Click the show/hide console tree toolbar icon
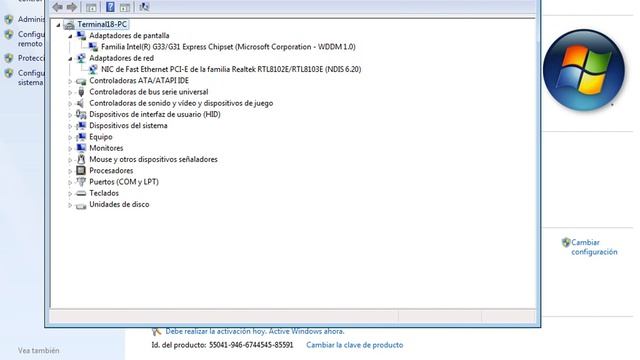640x360 pixels. click(91, 7)
